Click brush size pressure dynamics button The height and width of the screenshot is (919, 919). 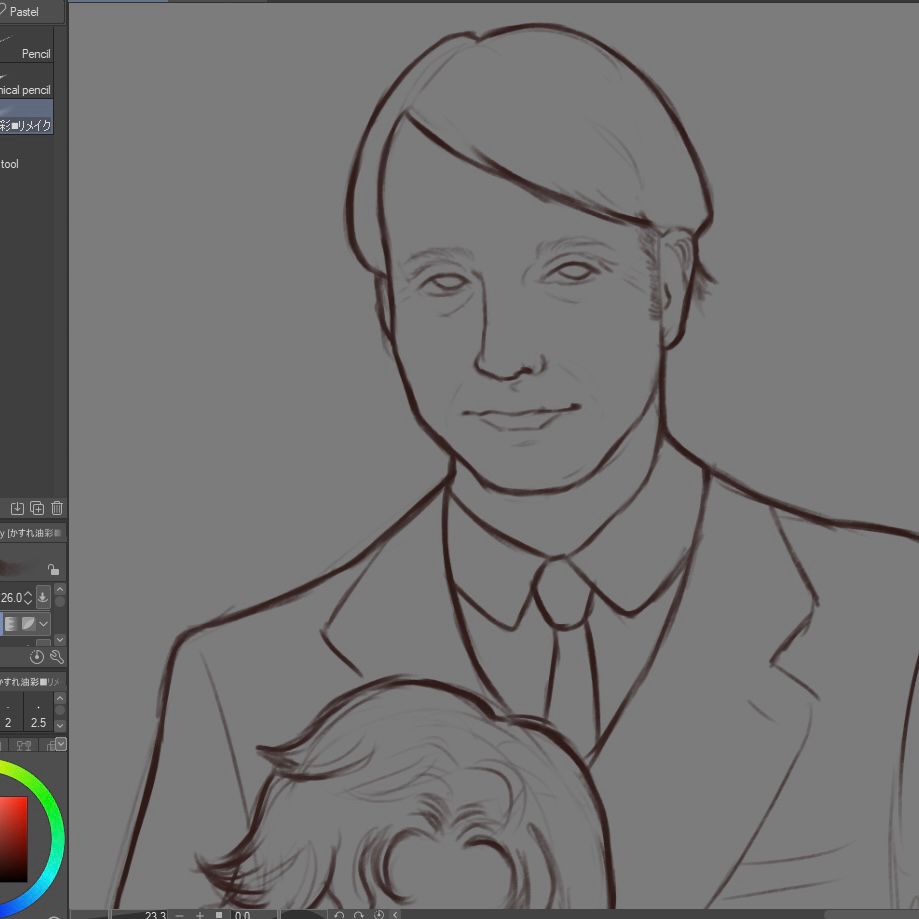tap(43, 597)
